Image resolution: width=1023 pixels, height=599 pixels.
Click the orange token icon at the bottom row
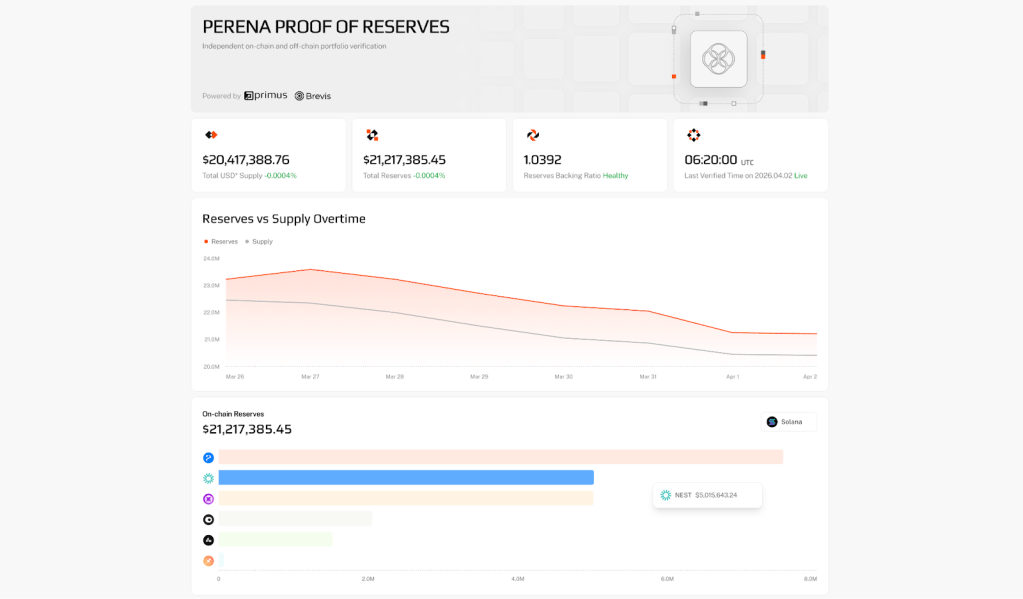[208, 561]
